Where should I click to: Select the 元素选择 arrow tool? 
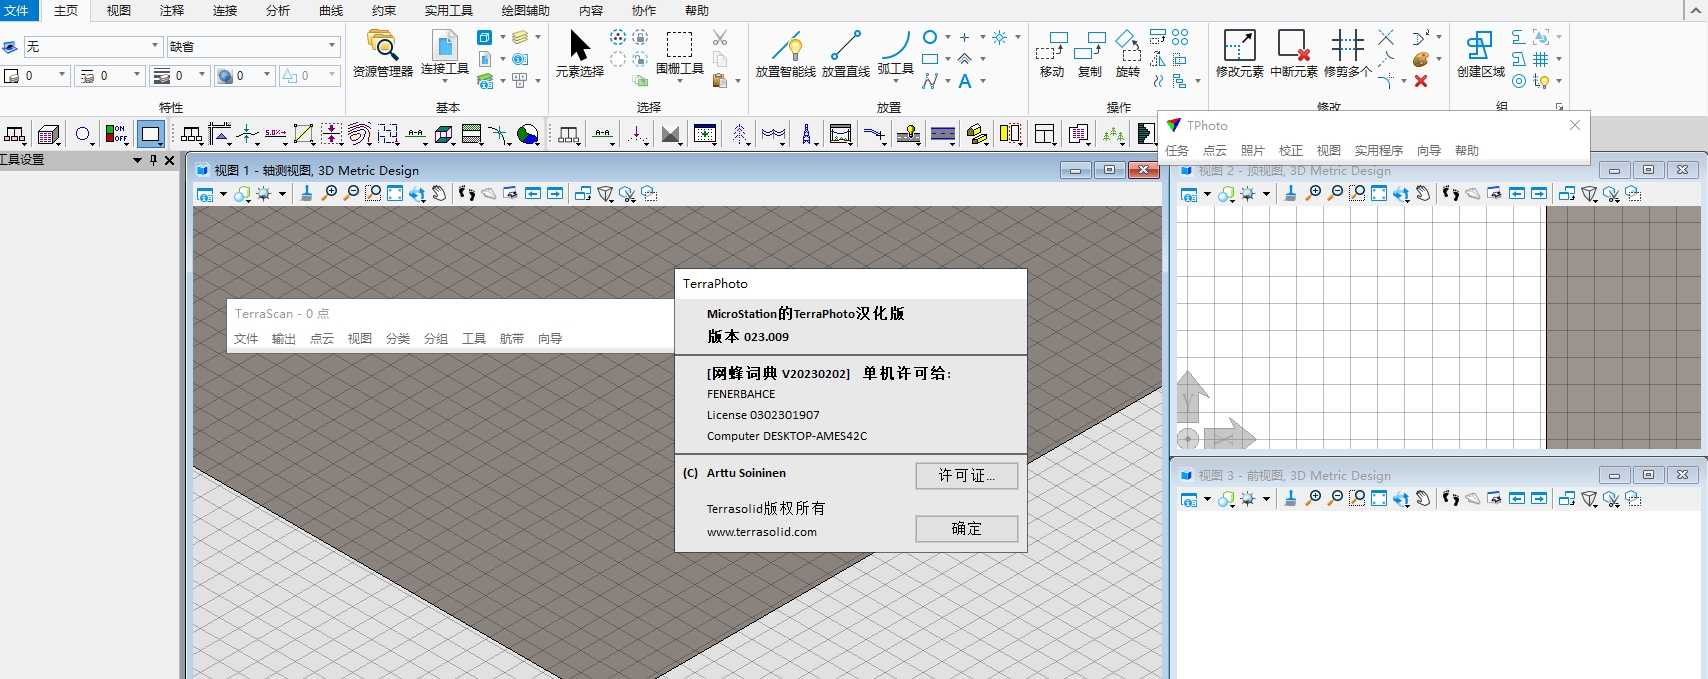click(x=580, y=53)
